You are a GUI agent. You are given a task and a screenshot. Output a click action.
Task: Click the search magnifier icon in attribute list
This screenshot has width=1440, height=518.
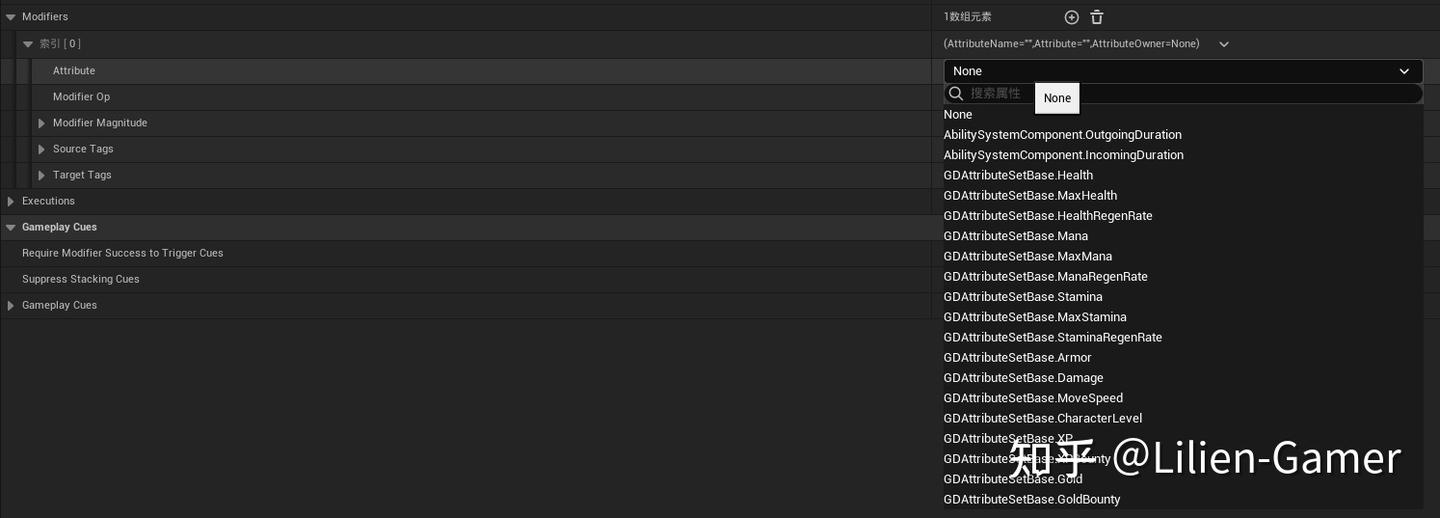(956, 93)
